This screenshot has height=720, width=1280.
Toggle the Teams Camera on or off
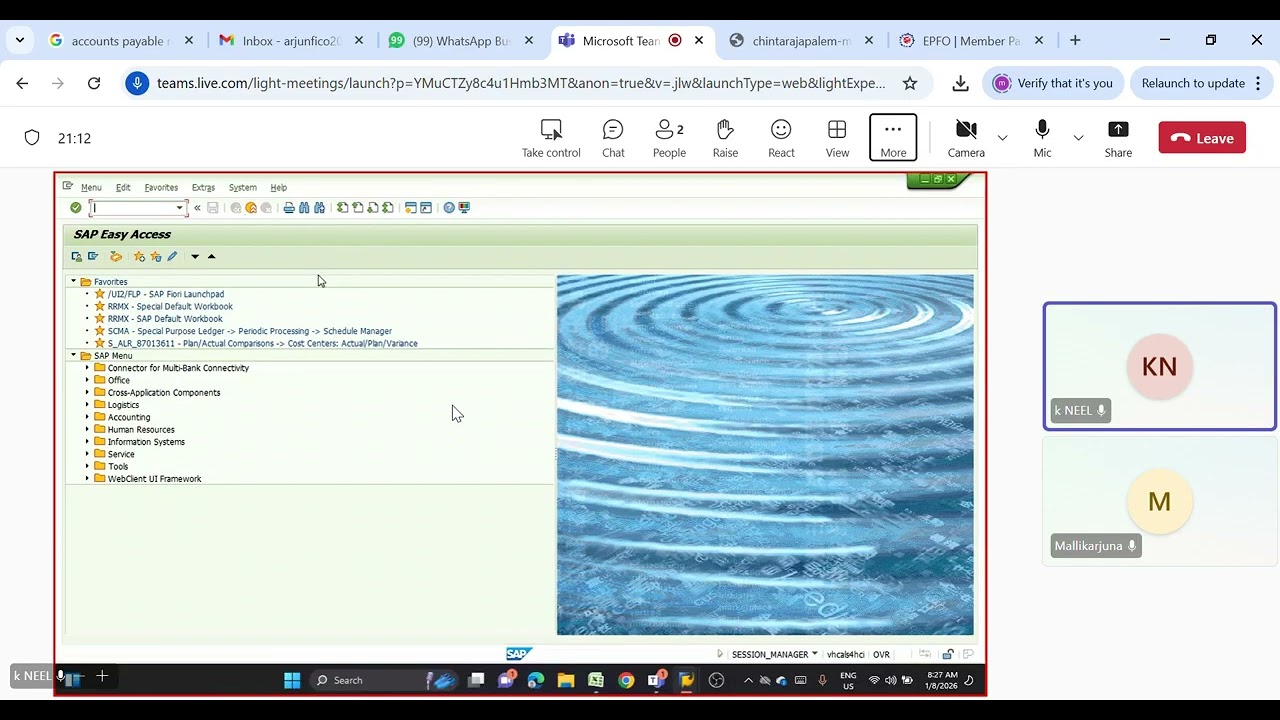pos(966,138)
